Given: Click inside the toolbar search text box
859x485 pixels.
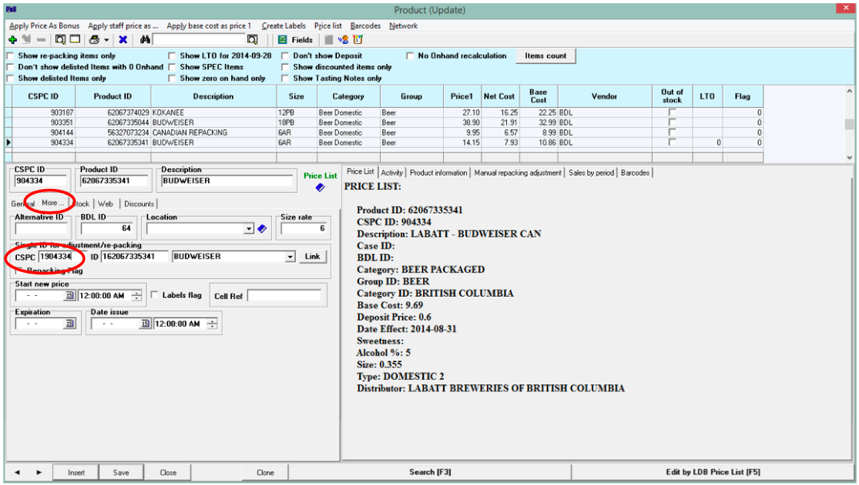Looking at the screenshot, I should 199,40.
